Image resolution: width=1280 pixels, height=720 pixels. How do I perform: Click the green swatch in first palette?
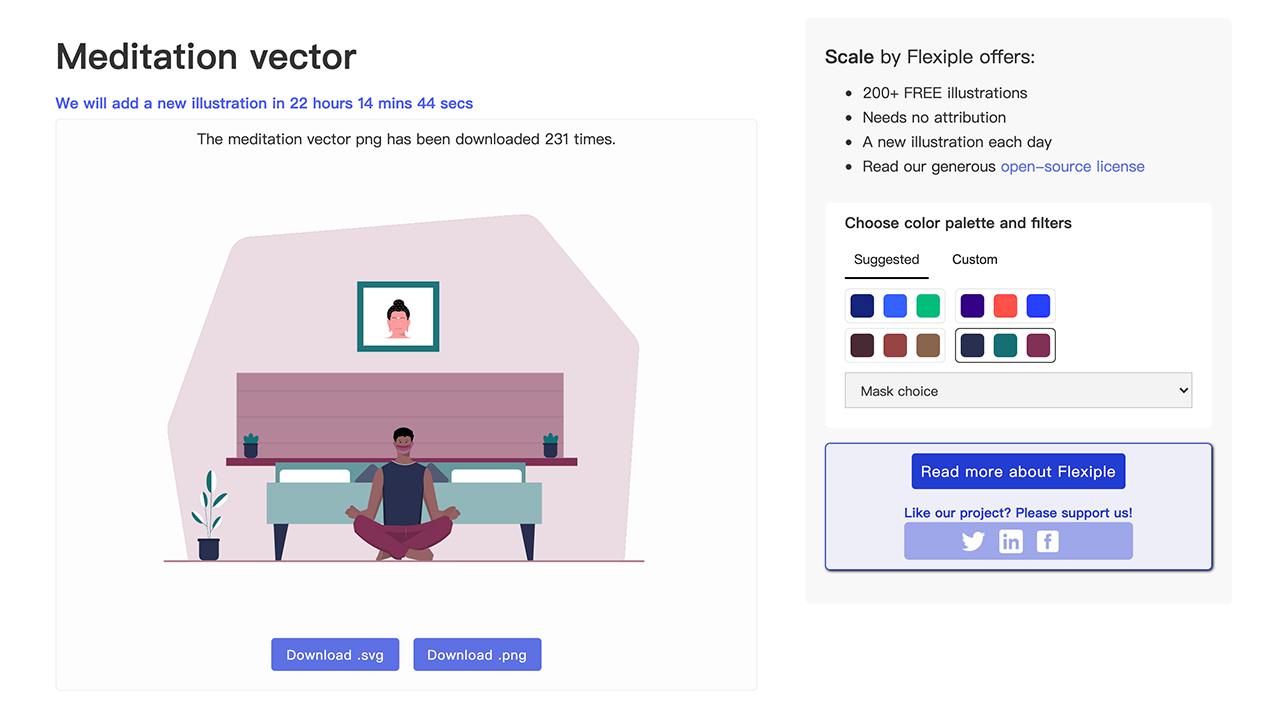point(928,306)
